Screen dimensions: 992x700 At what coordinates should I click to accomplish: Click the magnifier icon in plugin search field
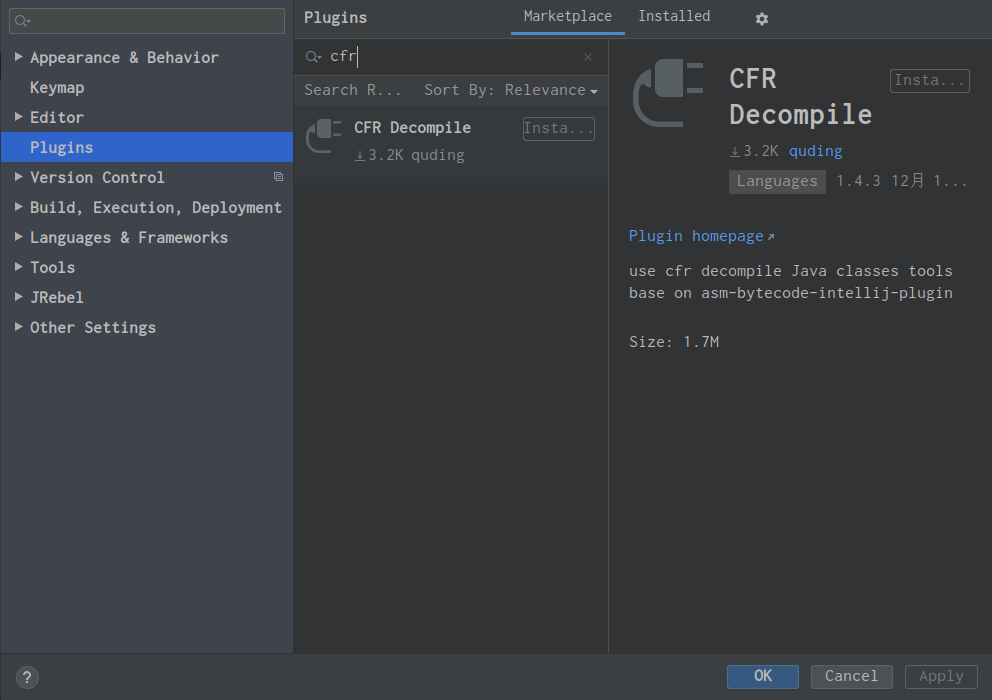(x=313, y=57)
